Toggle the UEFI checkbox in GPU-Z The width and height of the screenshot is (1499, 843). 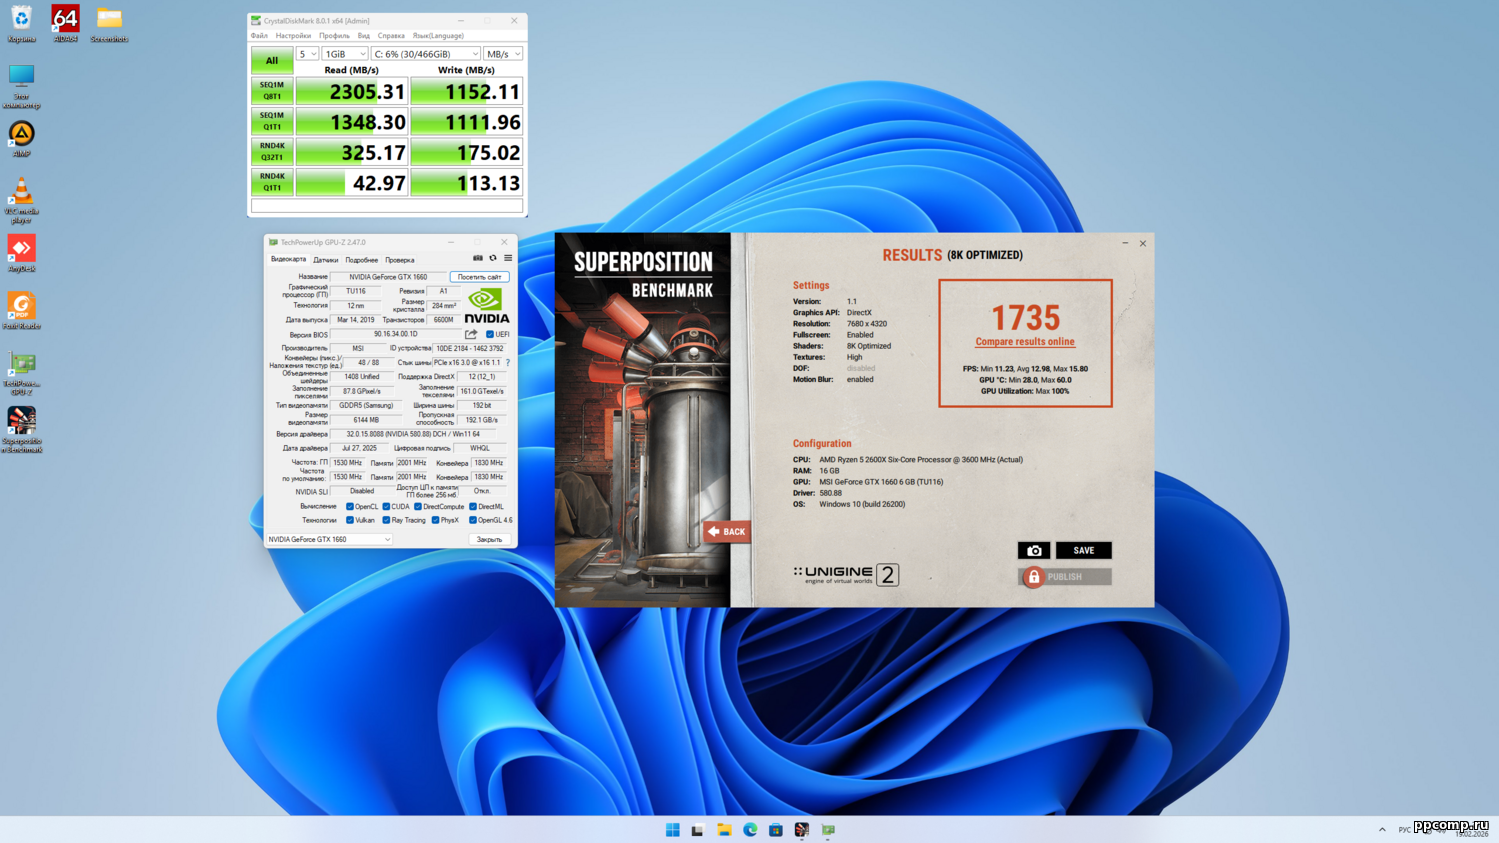(490, 334)
